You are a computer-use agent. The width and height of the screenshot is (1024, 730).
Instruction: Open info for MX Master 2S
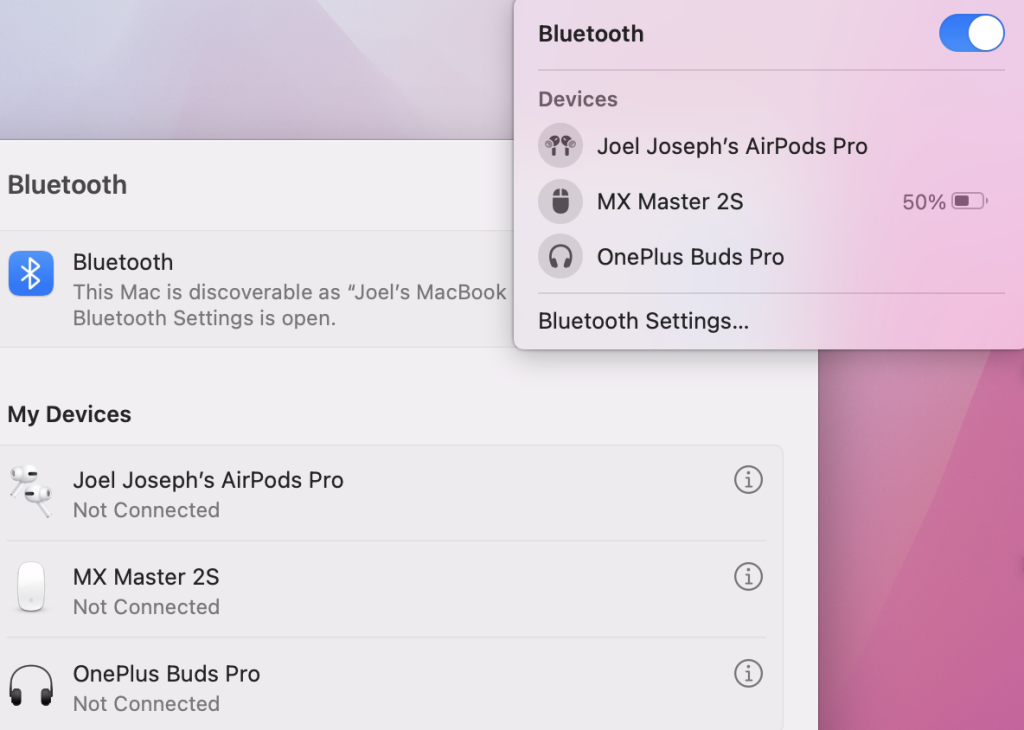pos(748,577)
